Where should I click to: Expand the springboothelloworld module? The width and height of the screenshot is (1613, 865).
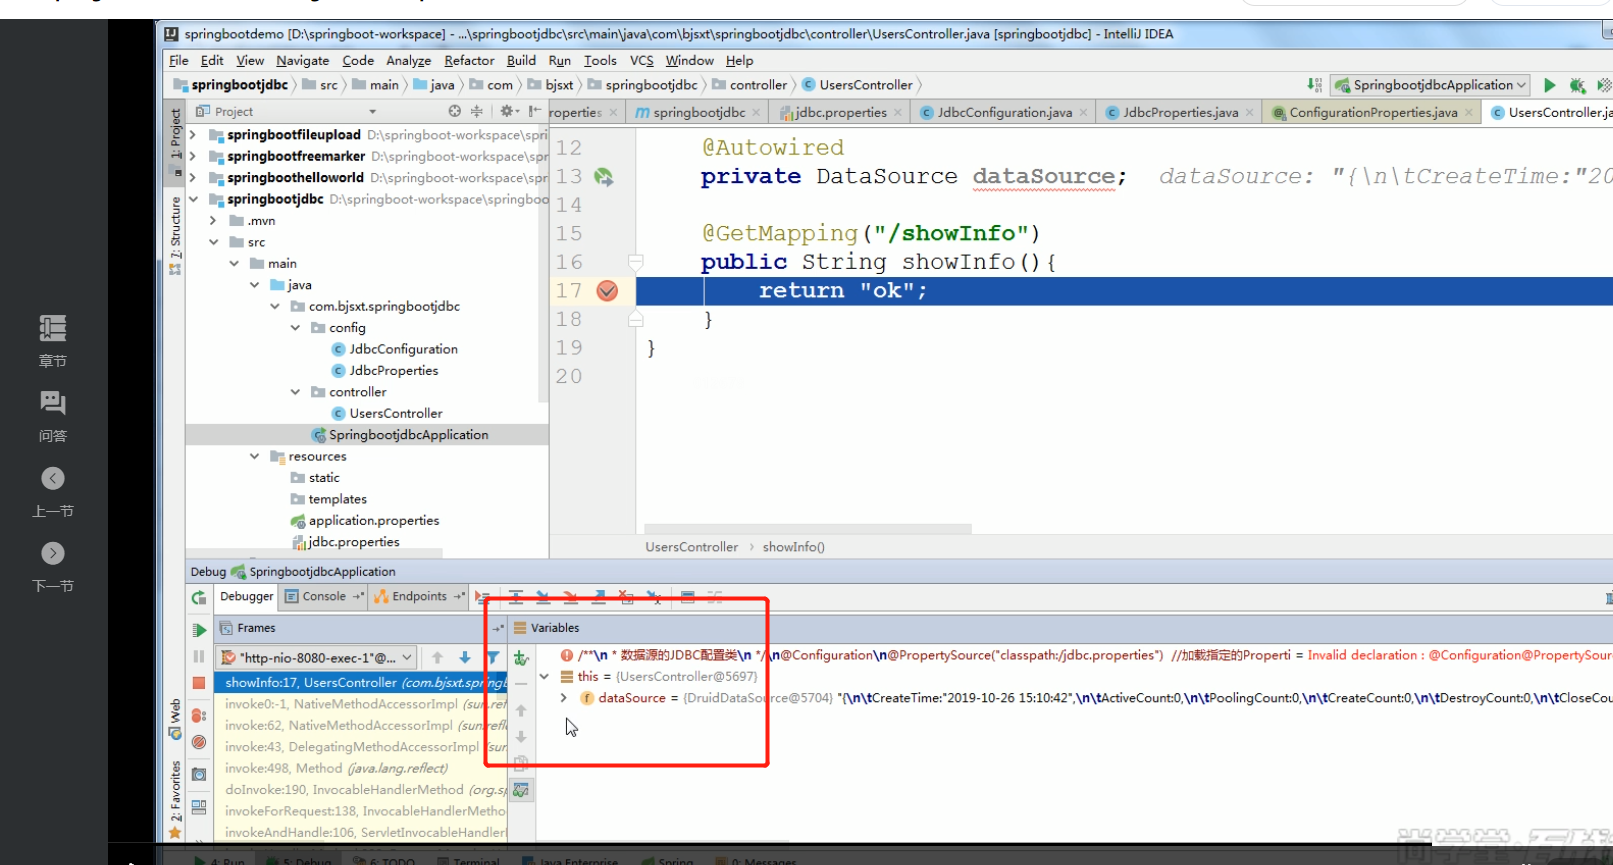192,177
